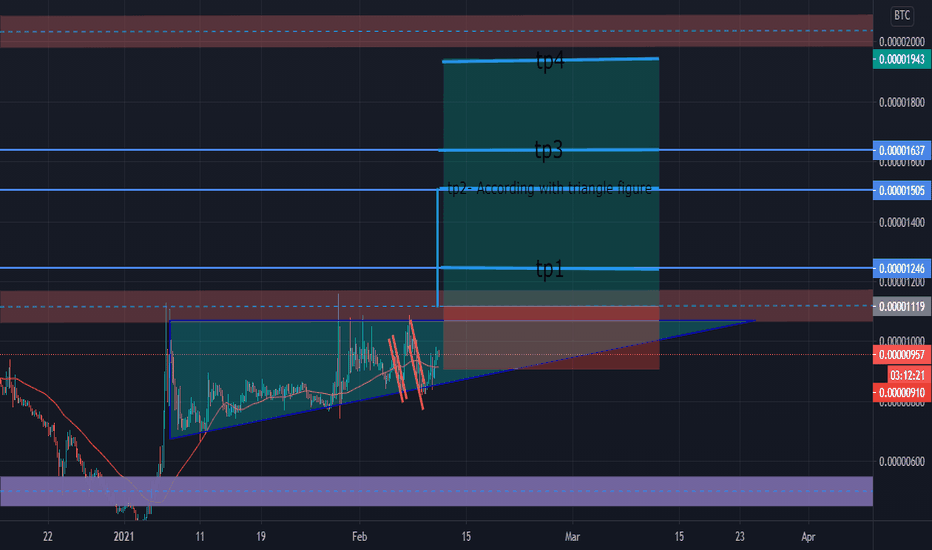Click the 0.00000910 red price label
The height and width of the screenshot is (550, 932).
[902, 392]
